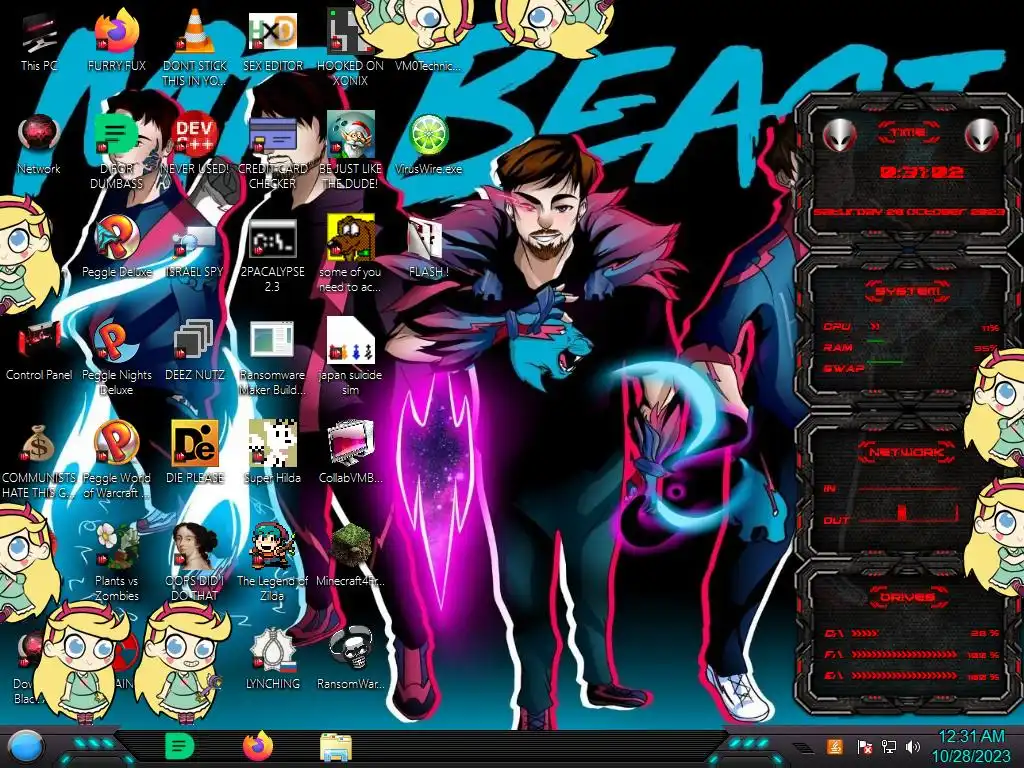Screen dimensions: 1024x768
Task: Click the network tray icon
Action: (x=888, y=746)
